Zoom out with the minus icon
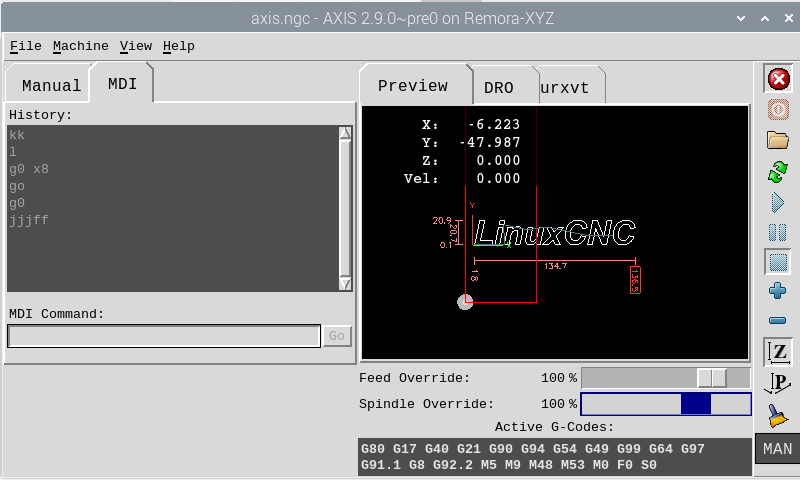 778,320
